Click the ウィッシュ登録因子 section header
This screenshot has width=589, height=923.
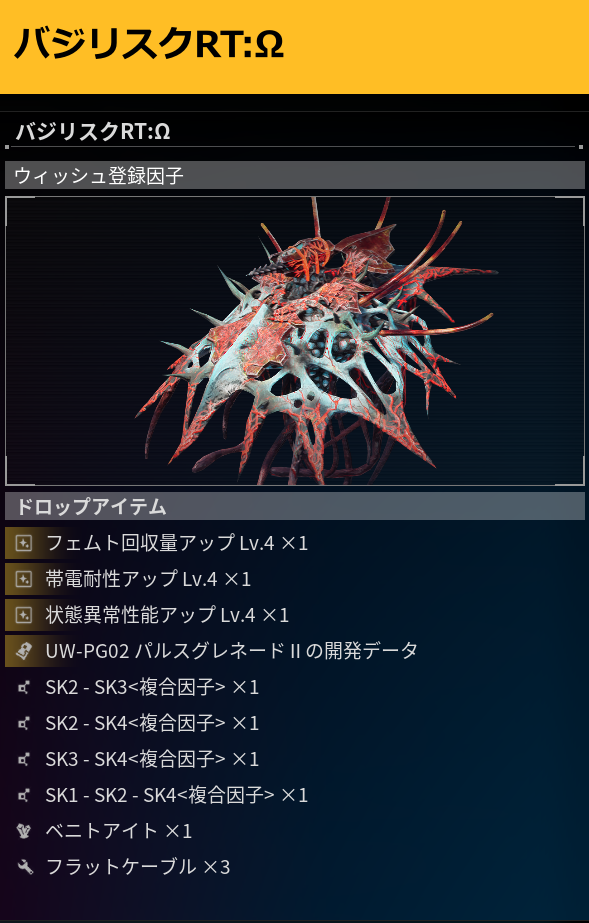[x=295, y=175]
